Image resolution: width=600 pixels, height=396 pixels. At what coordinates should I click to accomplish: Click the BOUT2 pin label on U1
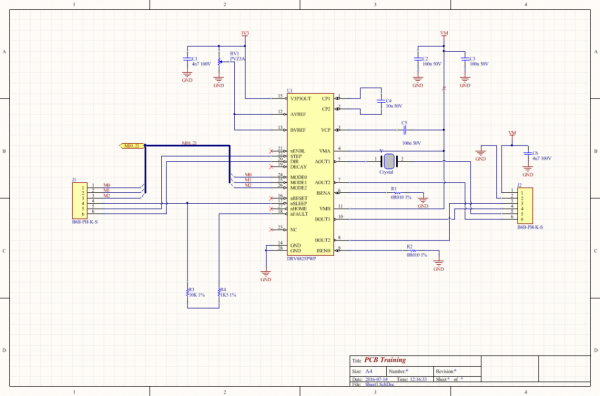click(323, 240)
